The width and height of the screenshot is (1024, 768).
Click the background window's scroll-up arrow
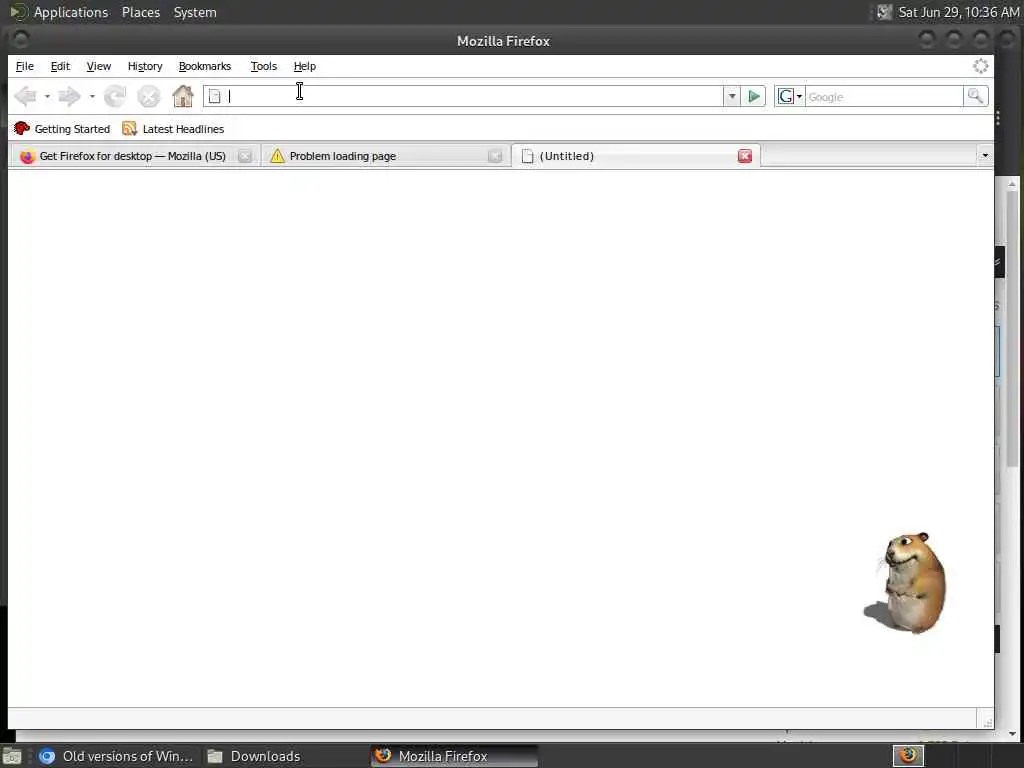(x=1012, y=185)
